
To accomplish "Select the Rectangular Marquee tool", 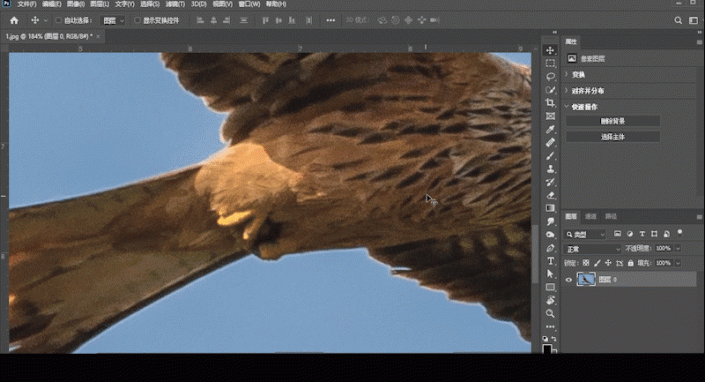I will coord(550,63).
